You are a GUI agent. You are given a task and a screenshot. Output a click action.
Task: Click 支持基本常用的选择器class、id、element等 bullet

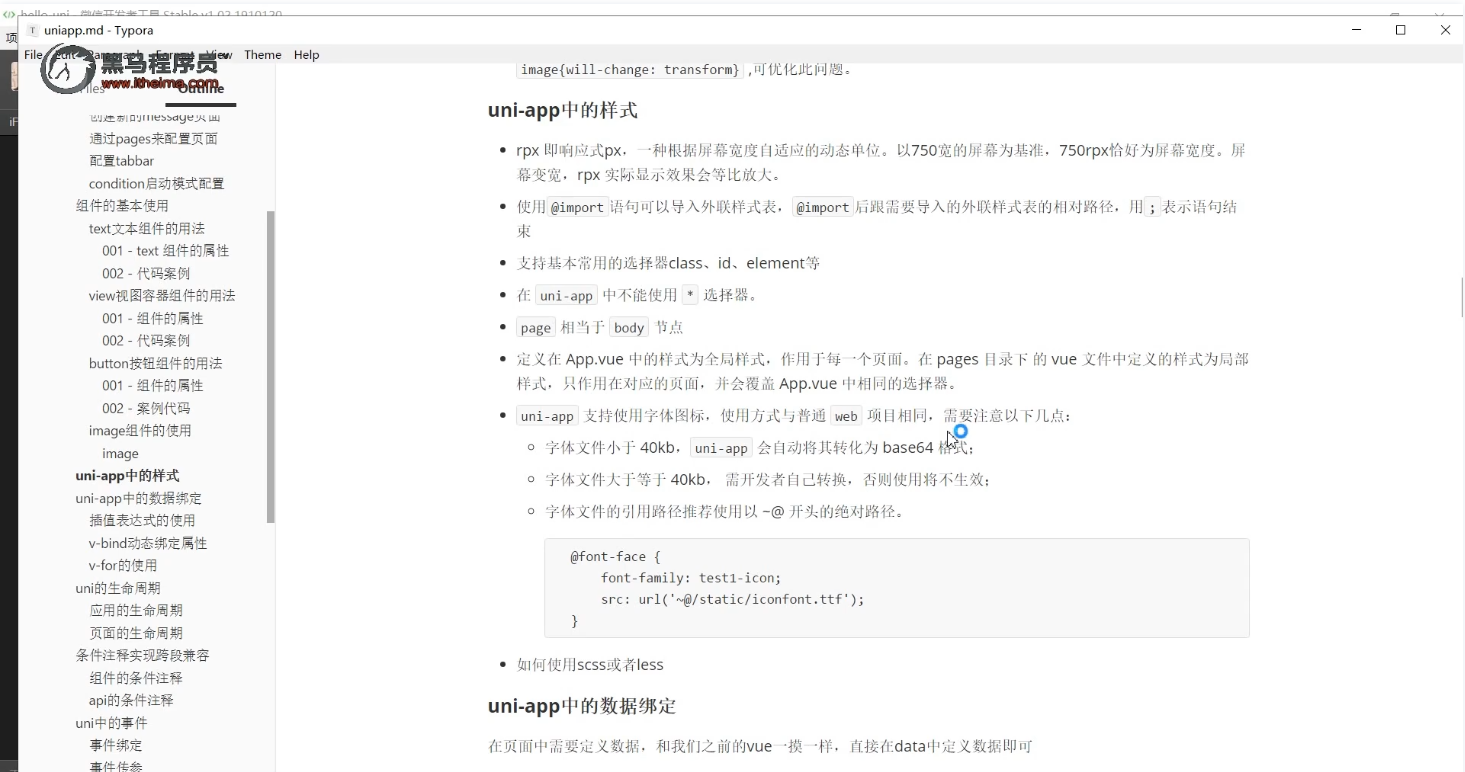[x=668, y=264]
